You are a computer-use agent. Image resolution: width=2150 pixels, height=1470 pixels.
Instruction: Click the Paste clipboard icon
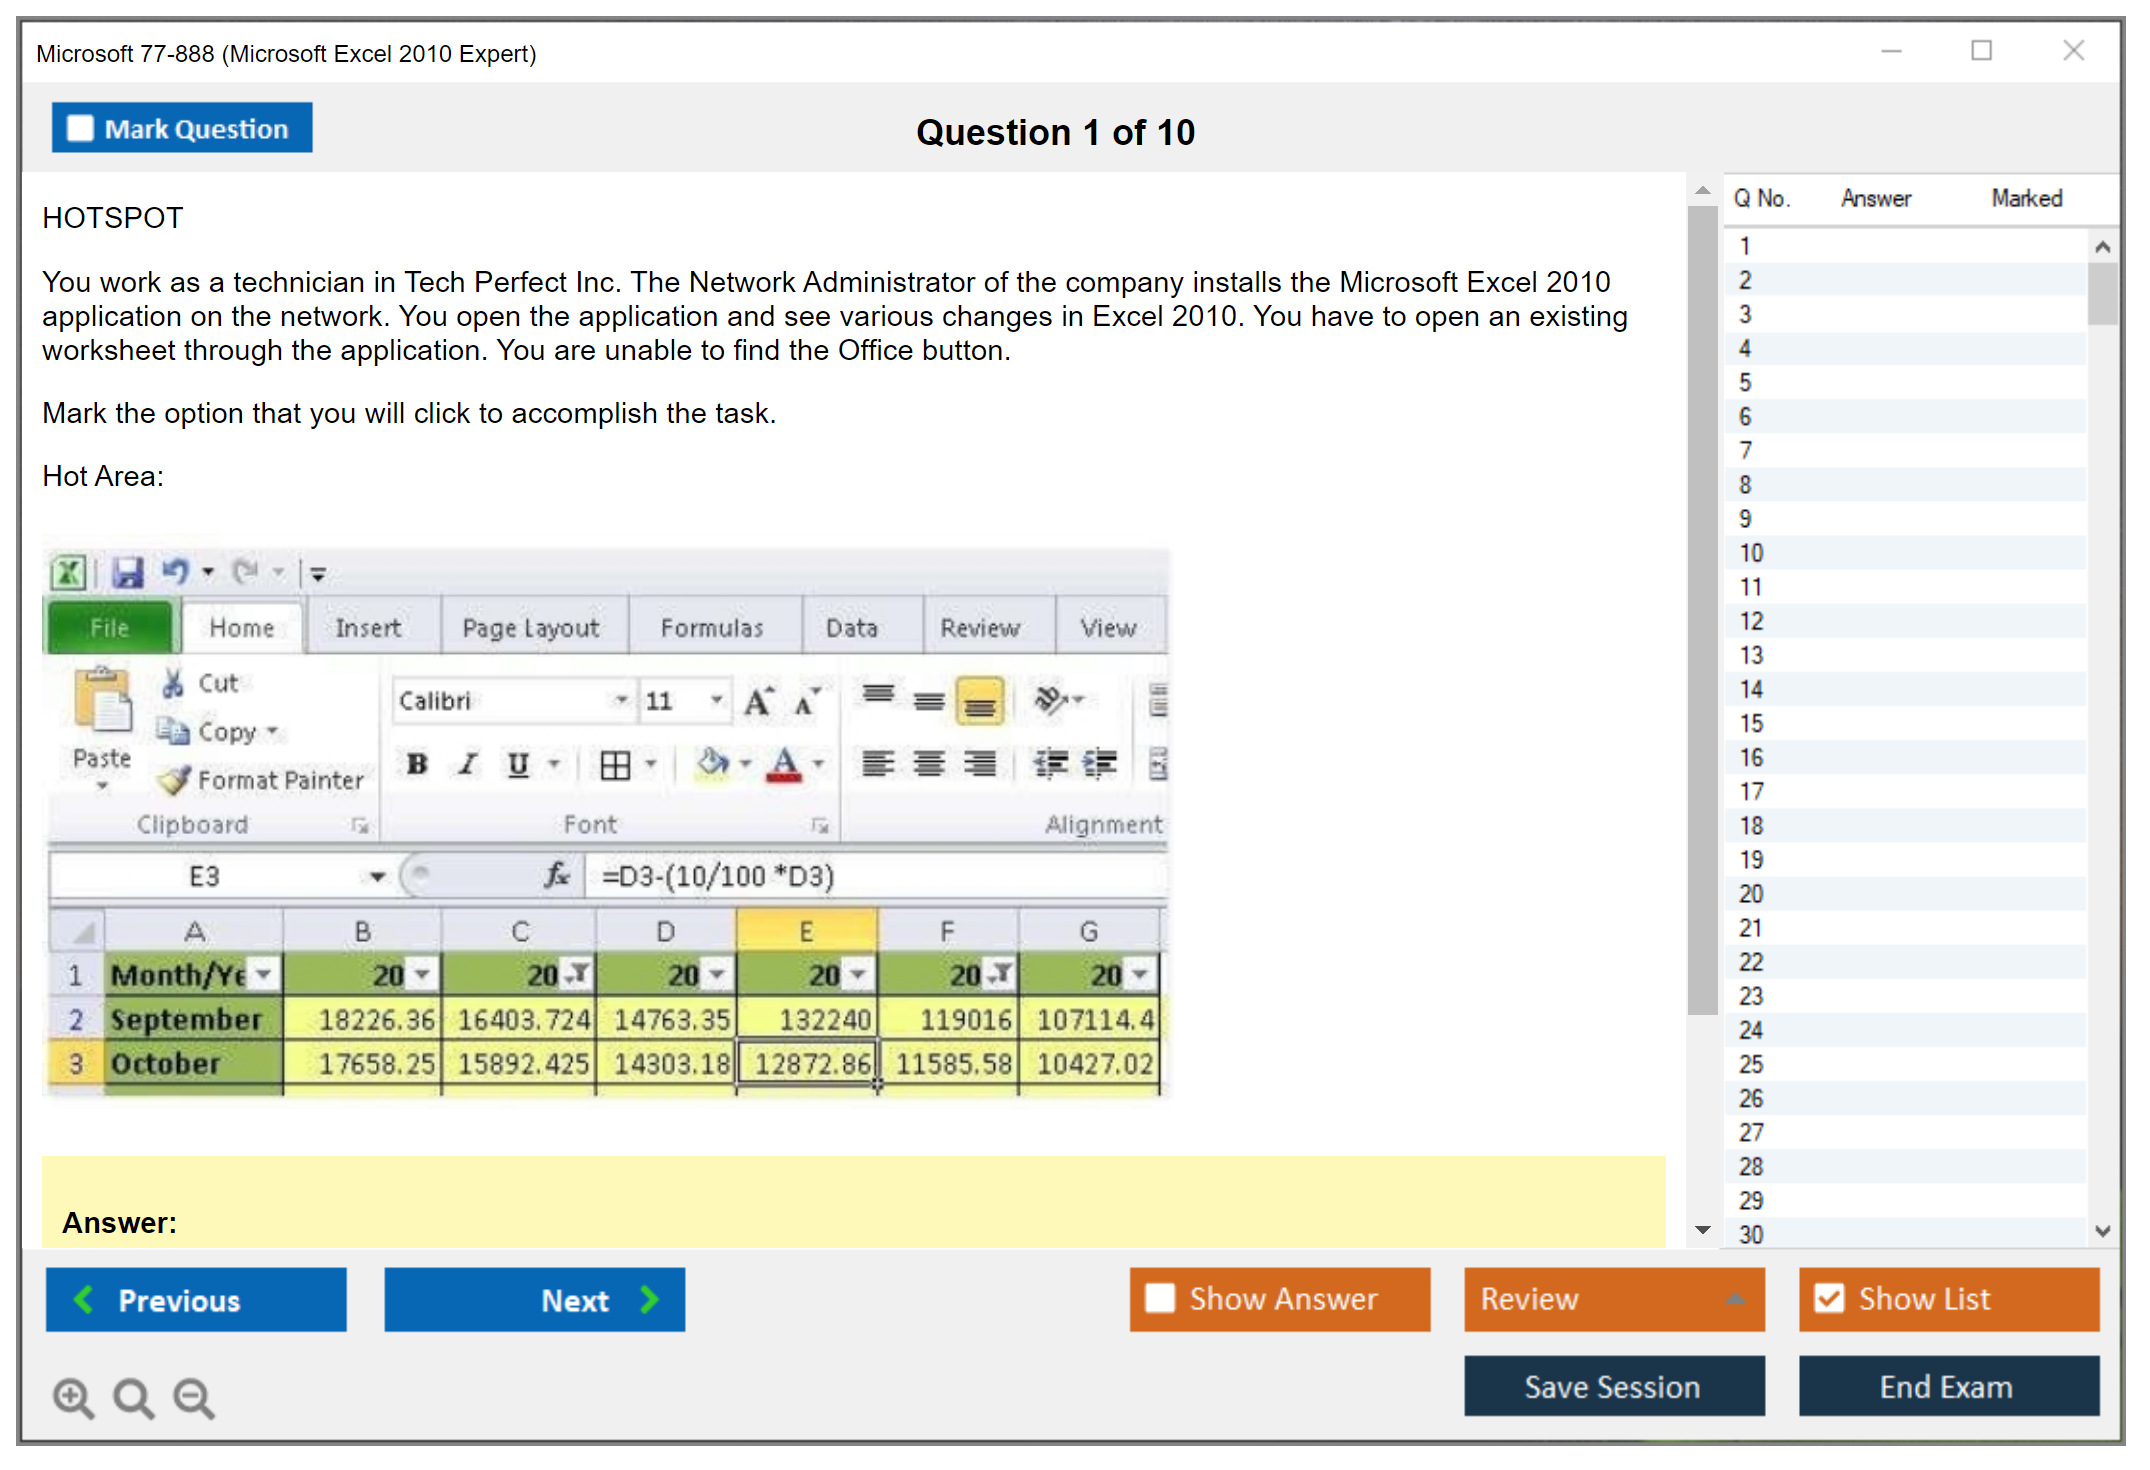click(102, 700)
